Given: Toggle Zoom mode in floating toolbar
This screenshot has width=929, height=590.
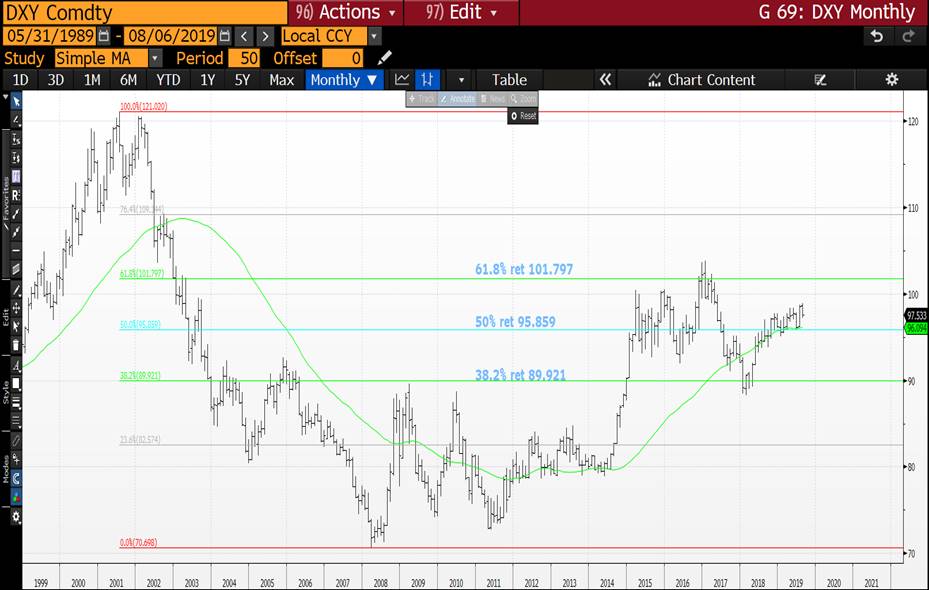Looking at the screenshot, I should (523, 99).
